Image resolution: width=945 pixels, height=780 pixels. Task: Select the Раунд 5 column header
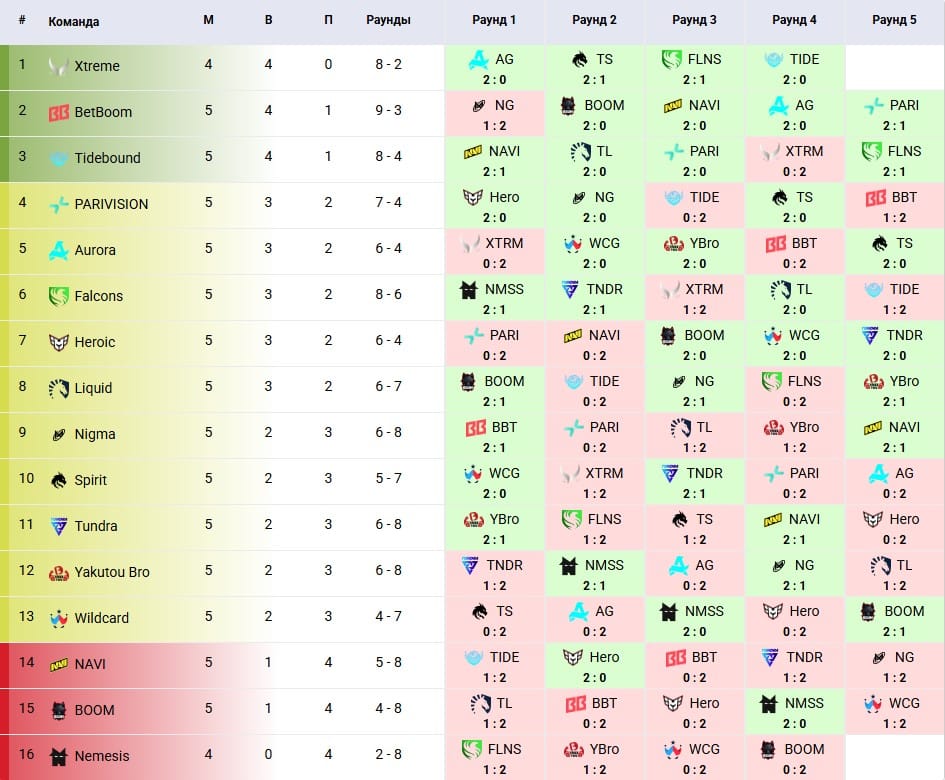click(x=894, y=20)
